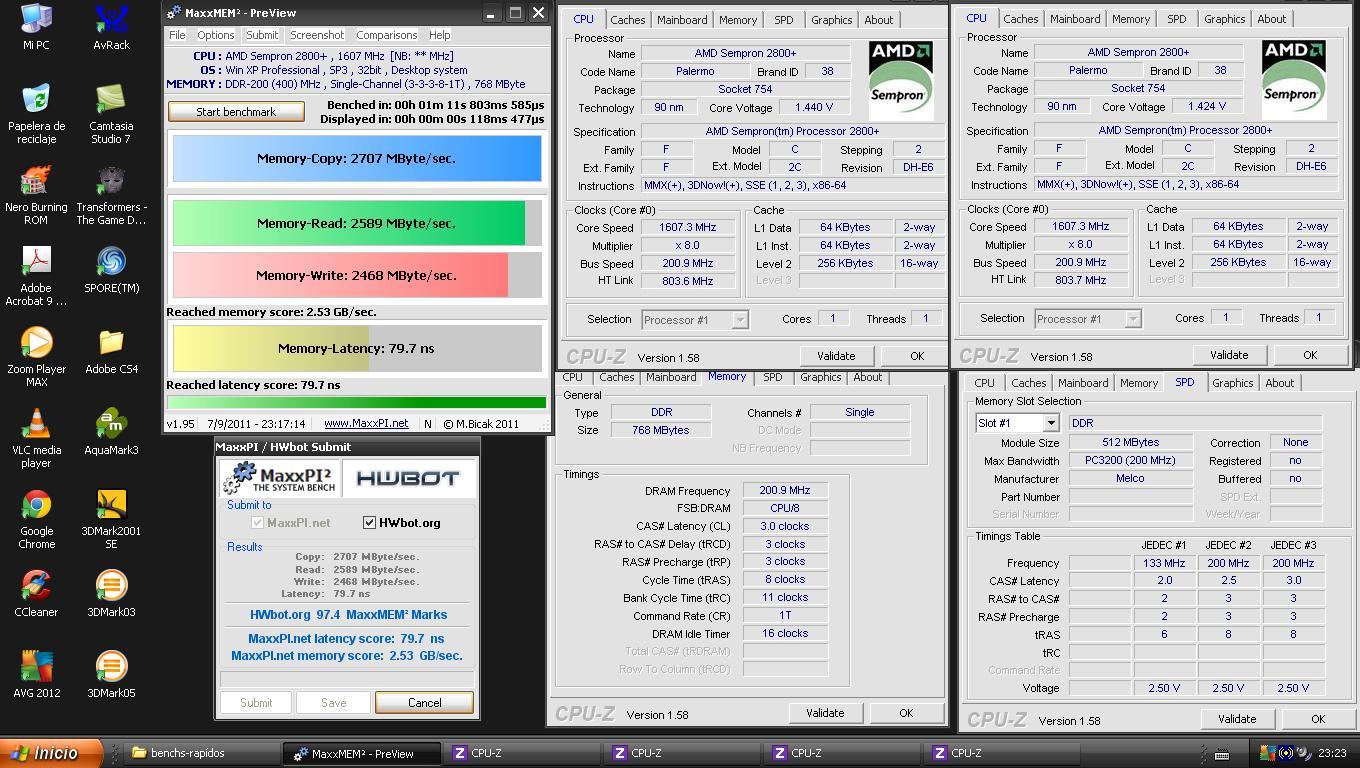The height and width of the screenshot is (768, 1360).
Task: Open Slot #1 dropdown in SPD tab
Action: (1050, 423)
